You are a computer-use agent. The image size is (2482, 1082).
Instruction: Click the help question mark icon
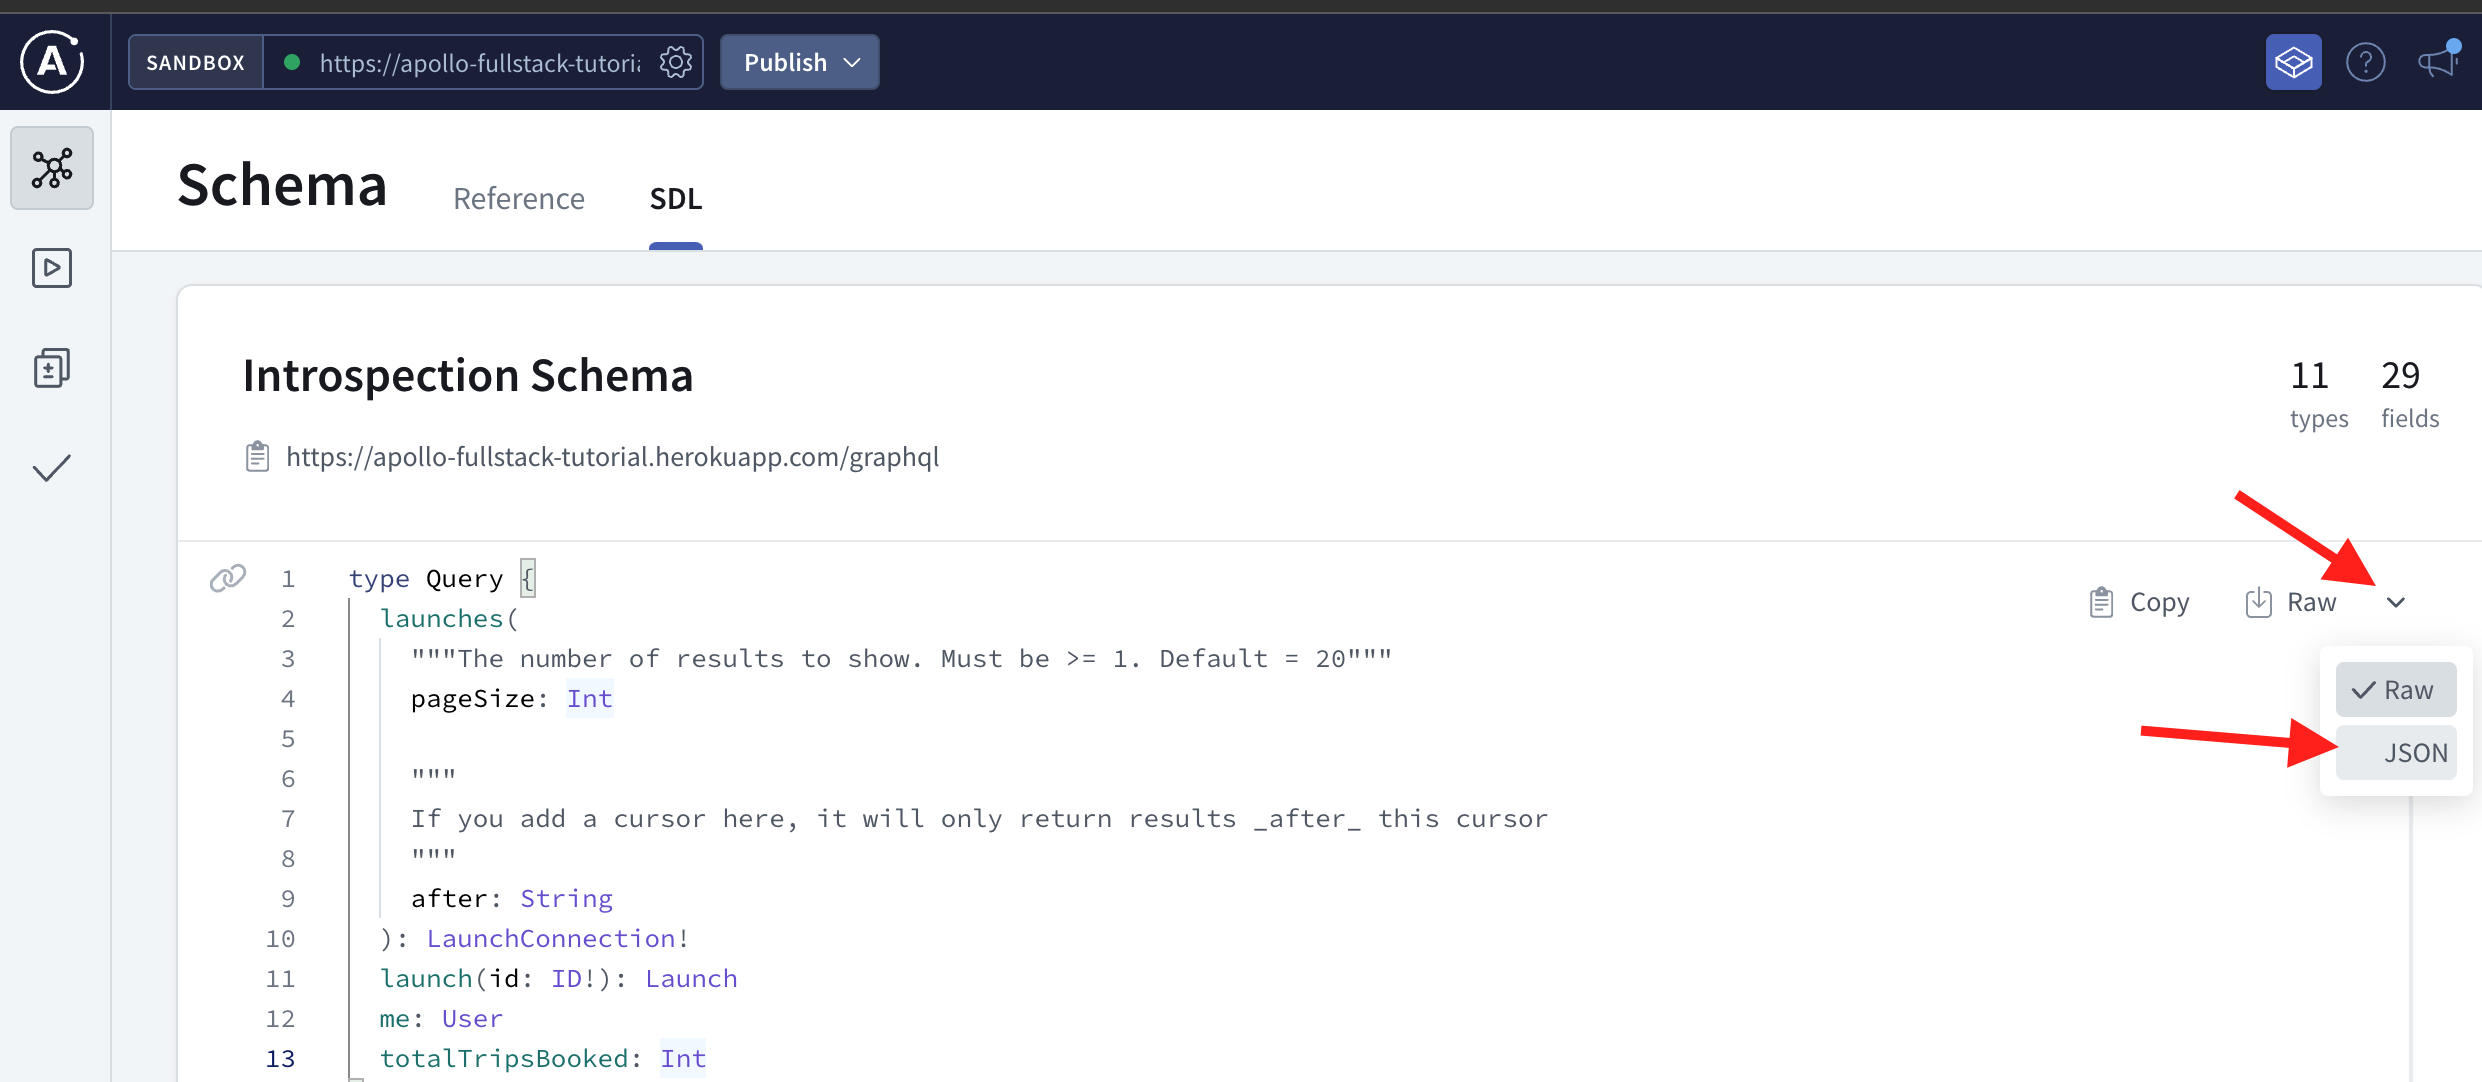click(2365, 63)
